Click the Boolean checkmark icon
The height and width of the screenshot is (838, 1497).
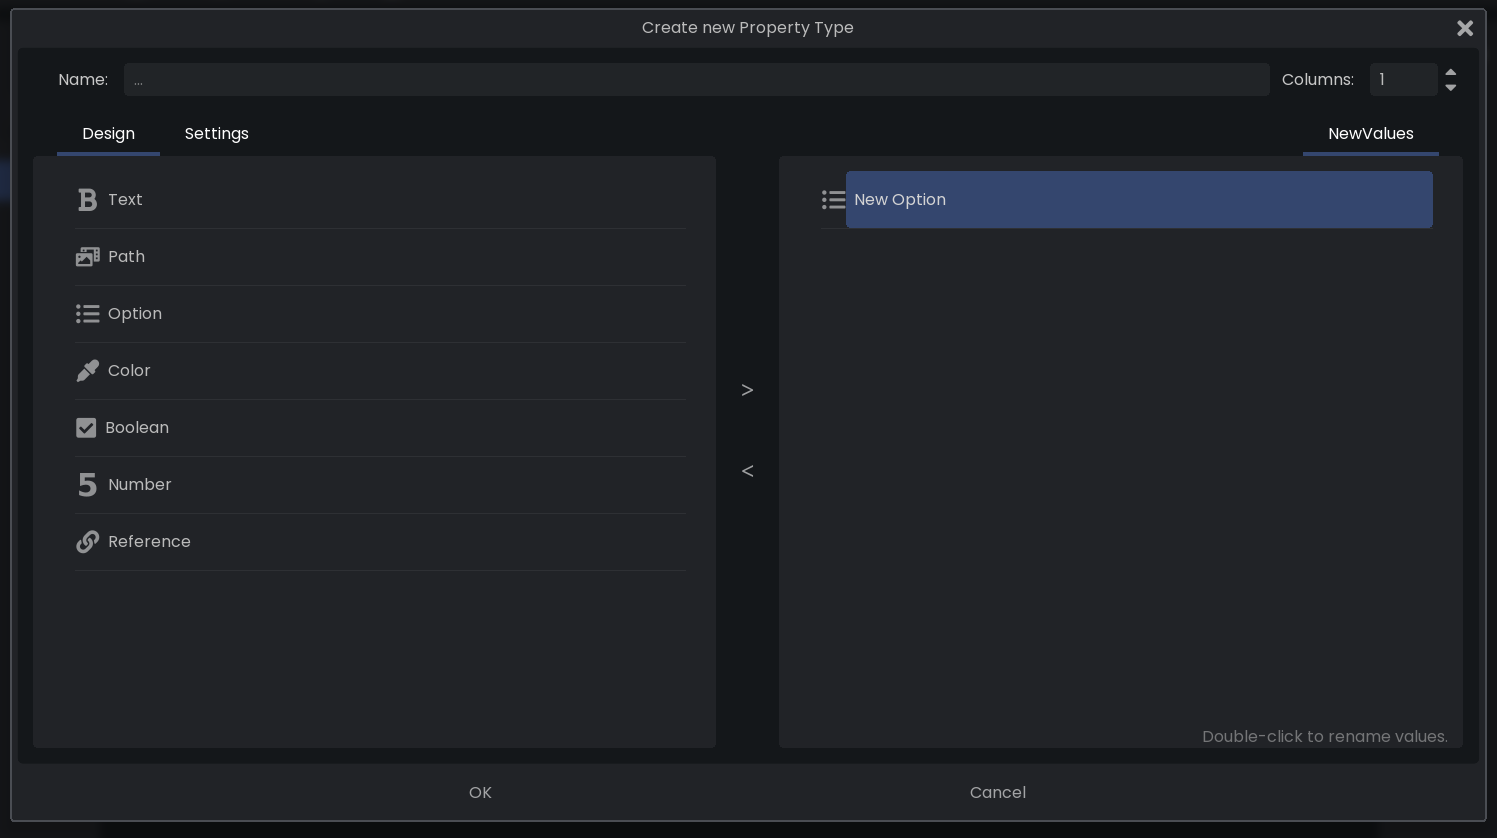click(x=86, y=428)
